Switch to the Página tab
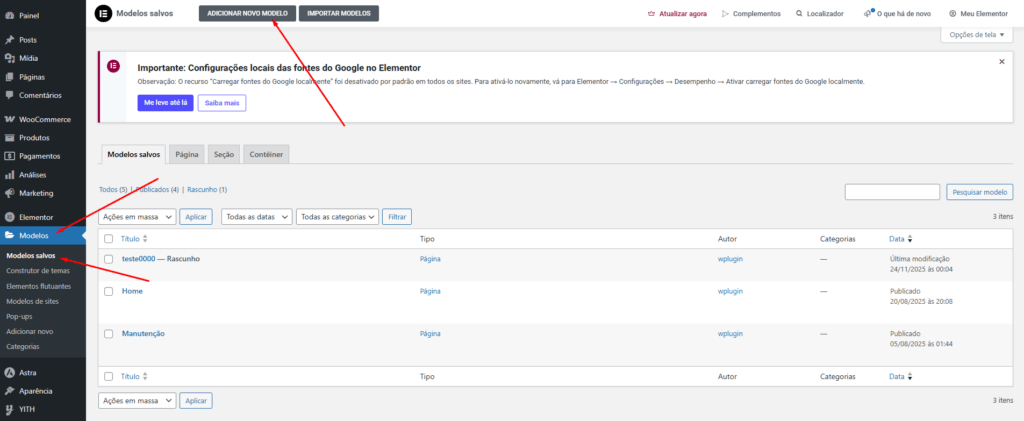 187,154
